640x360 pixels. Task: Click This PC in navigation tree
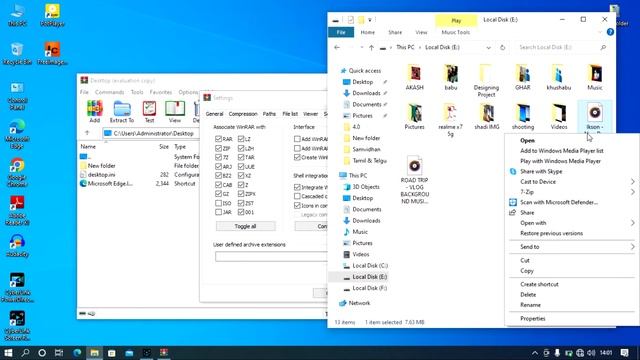click(x=358, y=176)
